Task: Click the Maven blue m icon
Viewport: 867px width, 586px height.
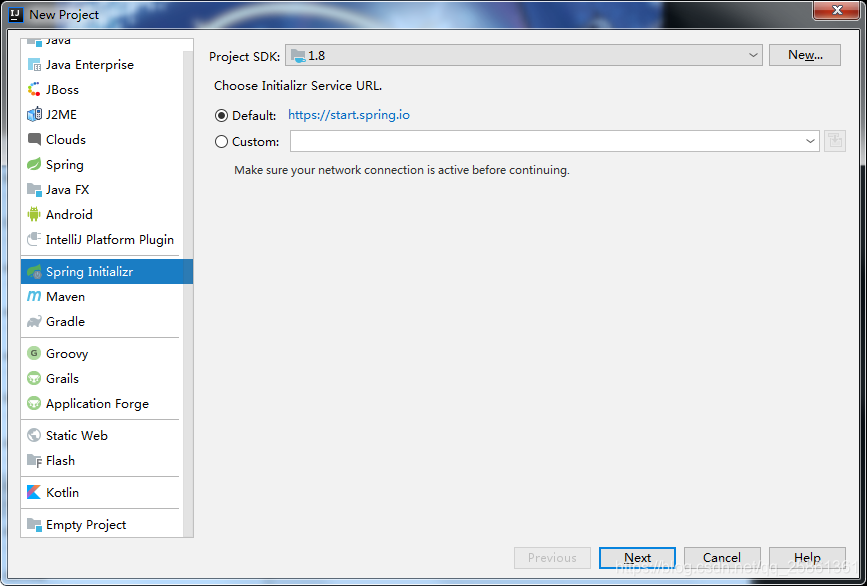Action: 34,296
